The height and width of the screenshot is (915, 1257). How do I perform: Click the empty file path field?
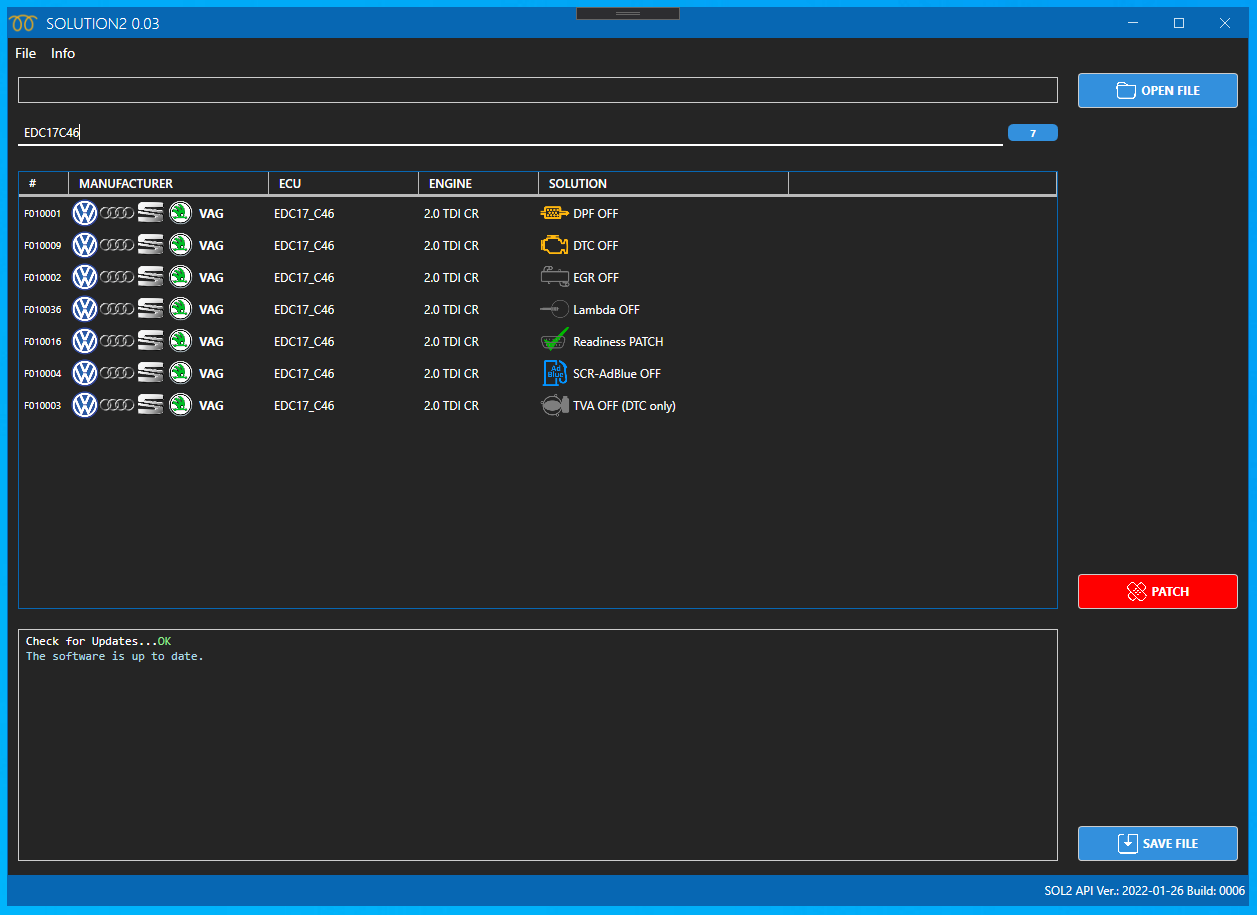tap(538, 90)
